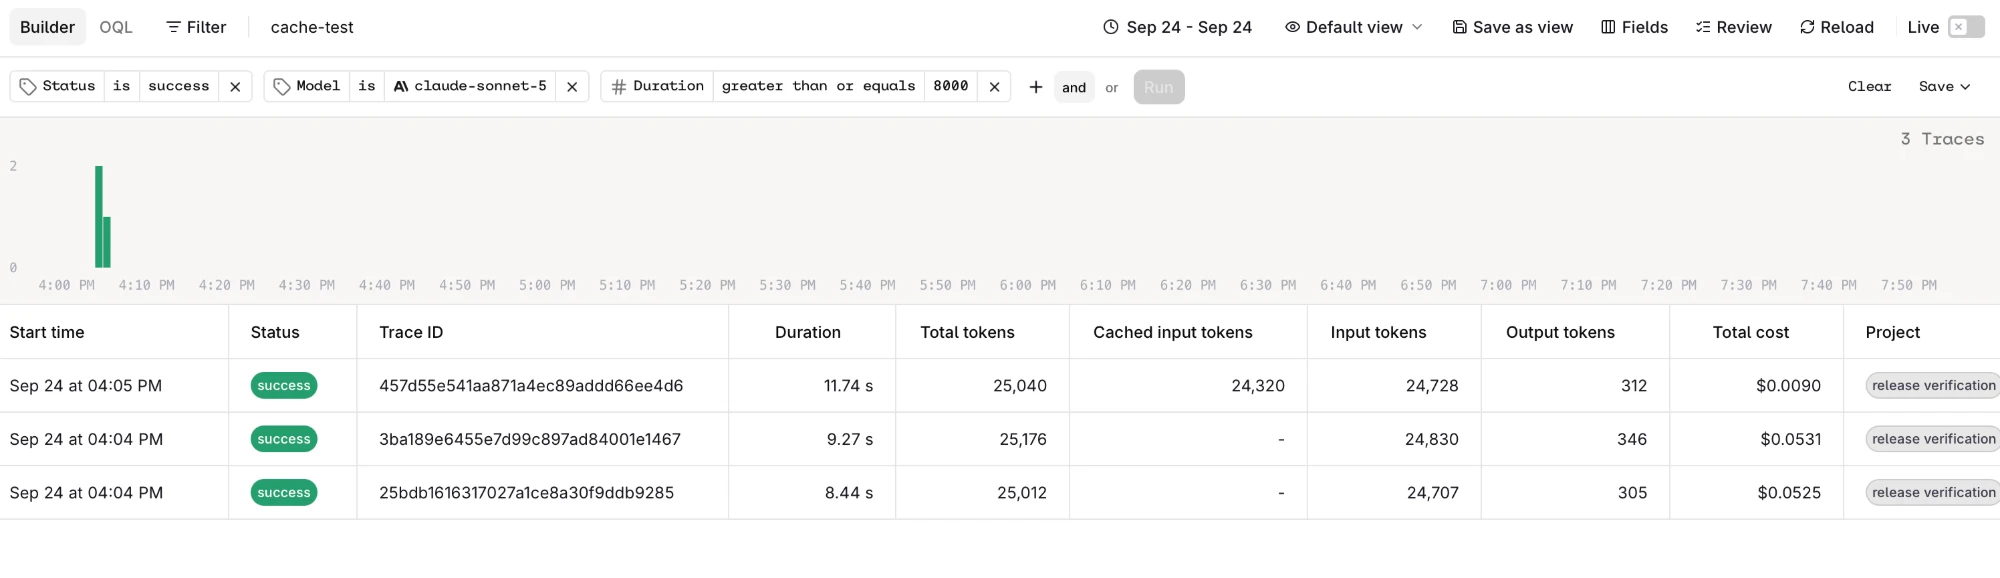Viewport: 2000px width, 578px height.
Task: Remove the Model filter chip
Action: (x=572, y=87)
